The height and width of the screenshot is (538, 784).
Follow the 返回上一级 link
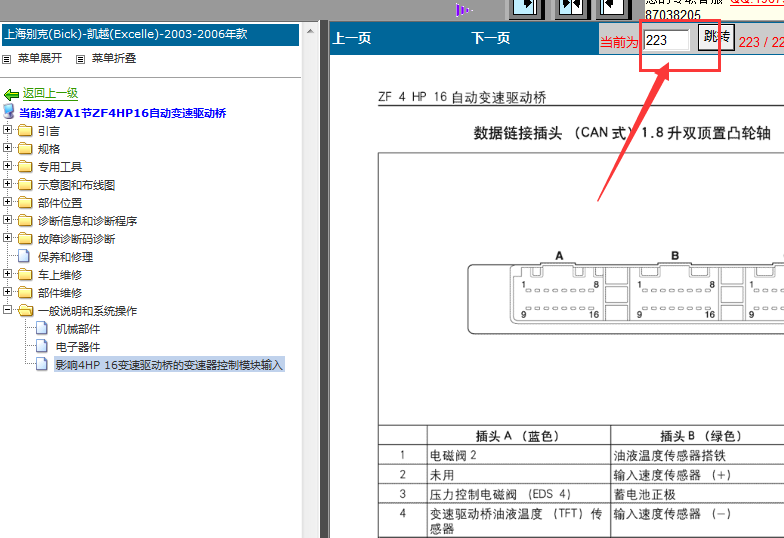tap(50, 94)
